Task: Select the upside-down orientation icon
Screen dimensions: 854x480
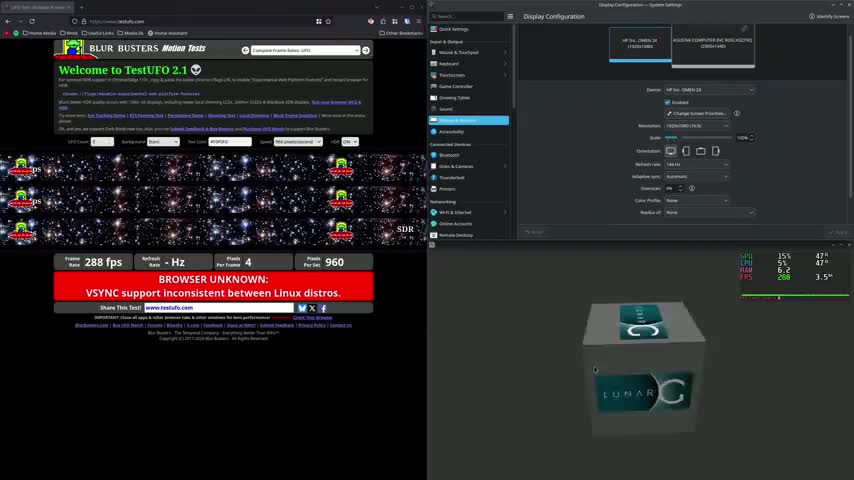Action: (x=701, y=151)
